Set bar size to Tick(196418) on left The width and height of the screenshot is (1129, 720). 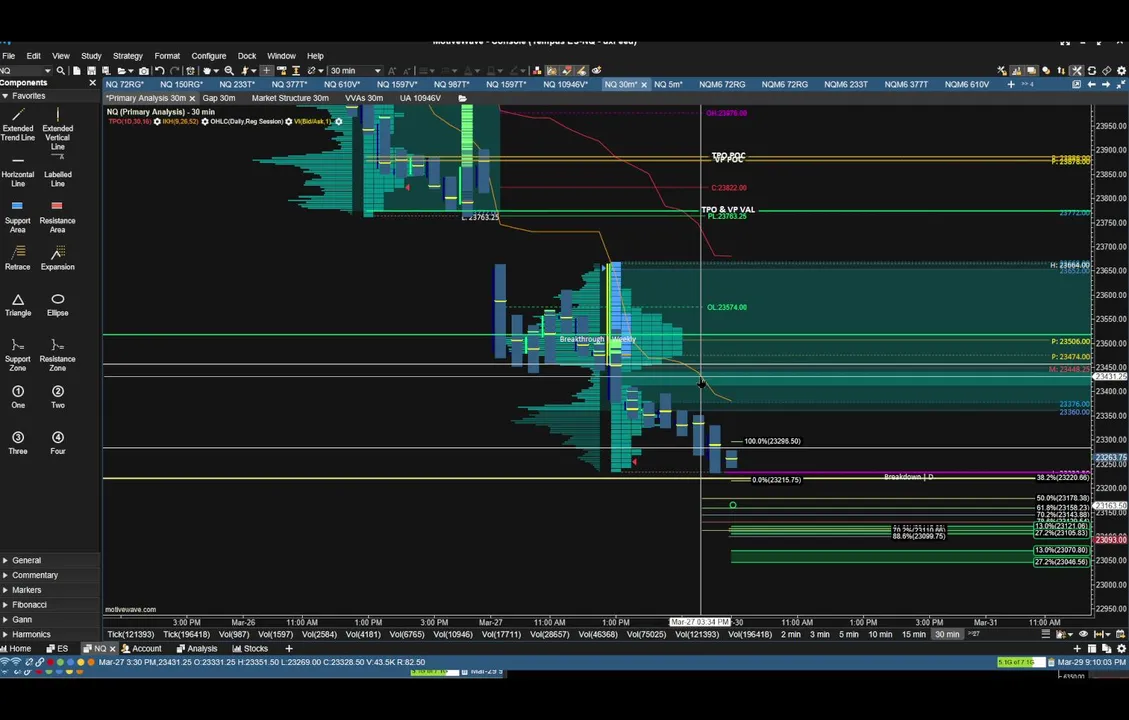(x=186, y=634)
